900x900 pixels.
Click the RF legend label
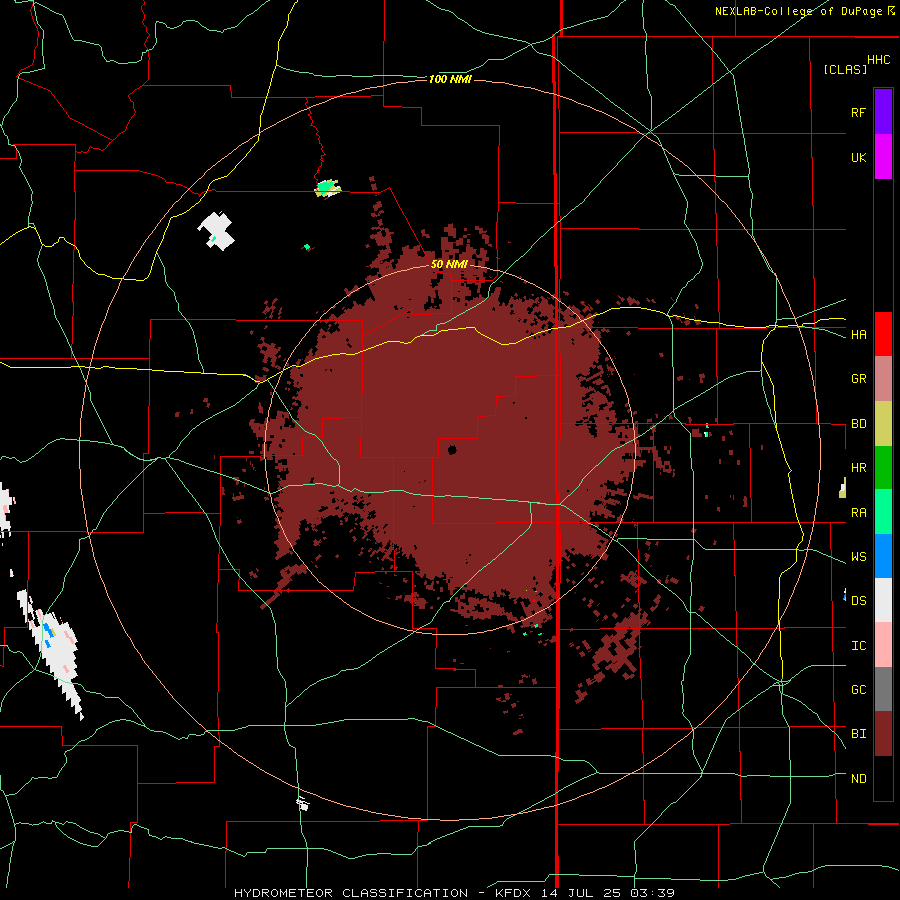point(858,112)
